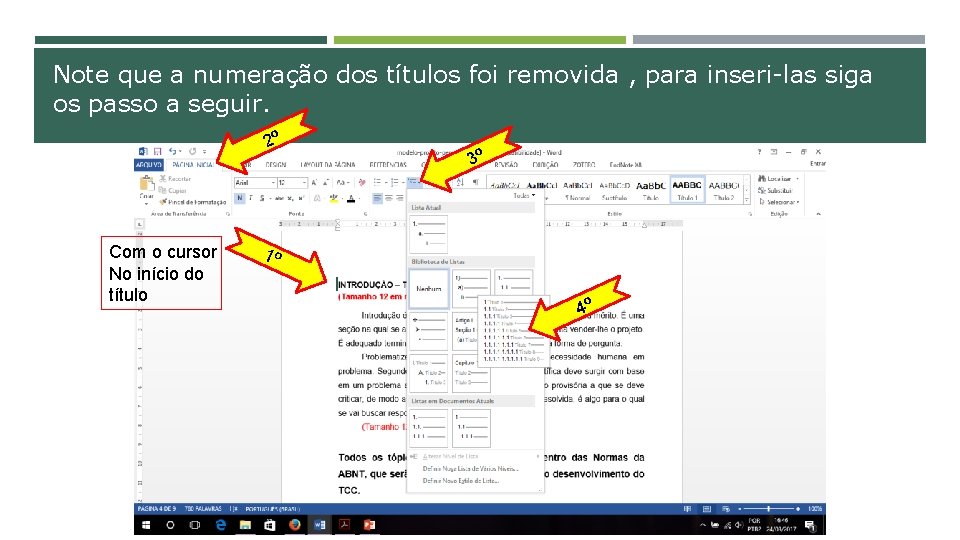The width and height of the screenshot is (960, 540).
Task: Toggle italic I formatting button
Action: point(250,198)
